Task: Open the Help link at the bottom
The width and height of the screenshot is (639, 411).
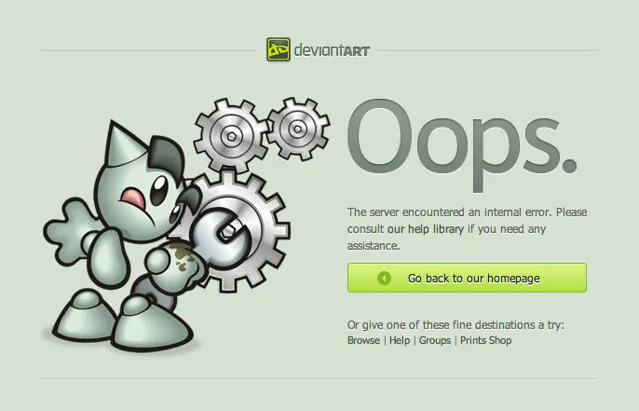Action: [x=399, y=340]
